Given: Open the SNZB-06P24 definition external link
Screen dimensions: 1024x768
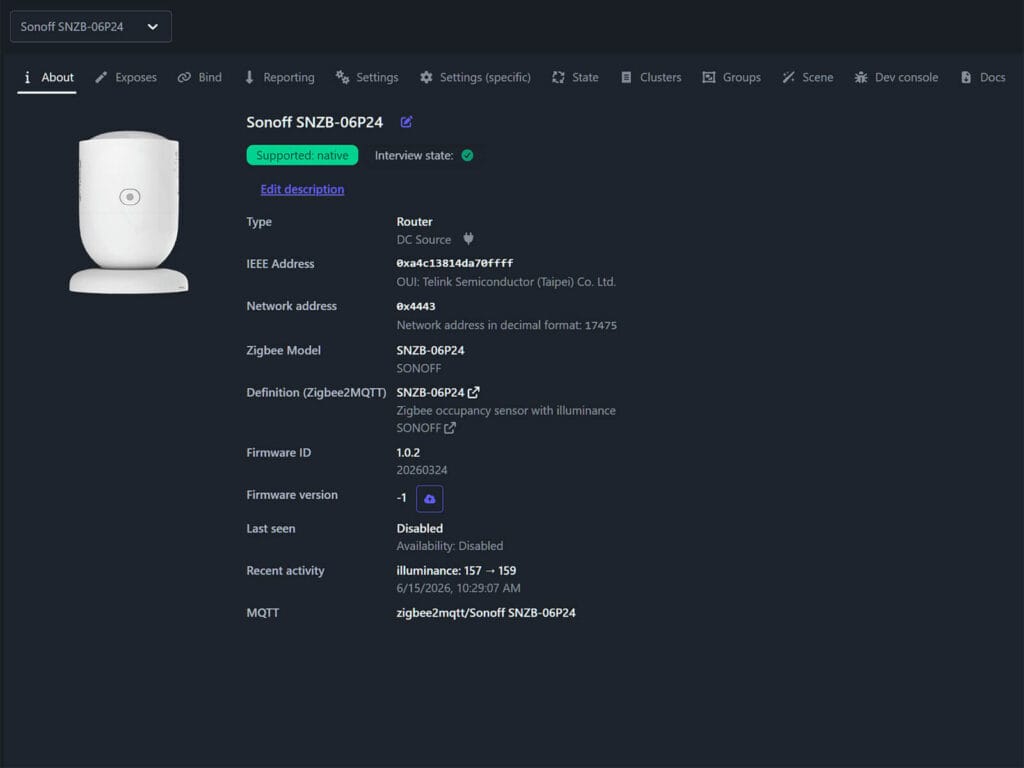Looking at the screenshot, I should point(473,392).
